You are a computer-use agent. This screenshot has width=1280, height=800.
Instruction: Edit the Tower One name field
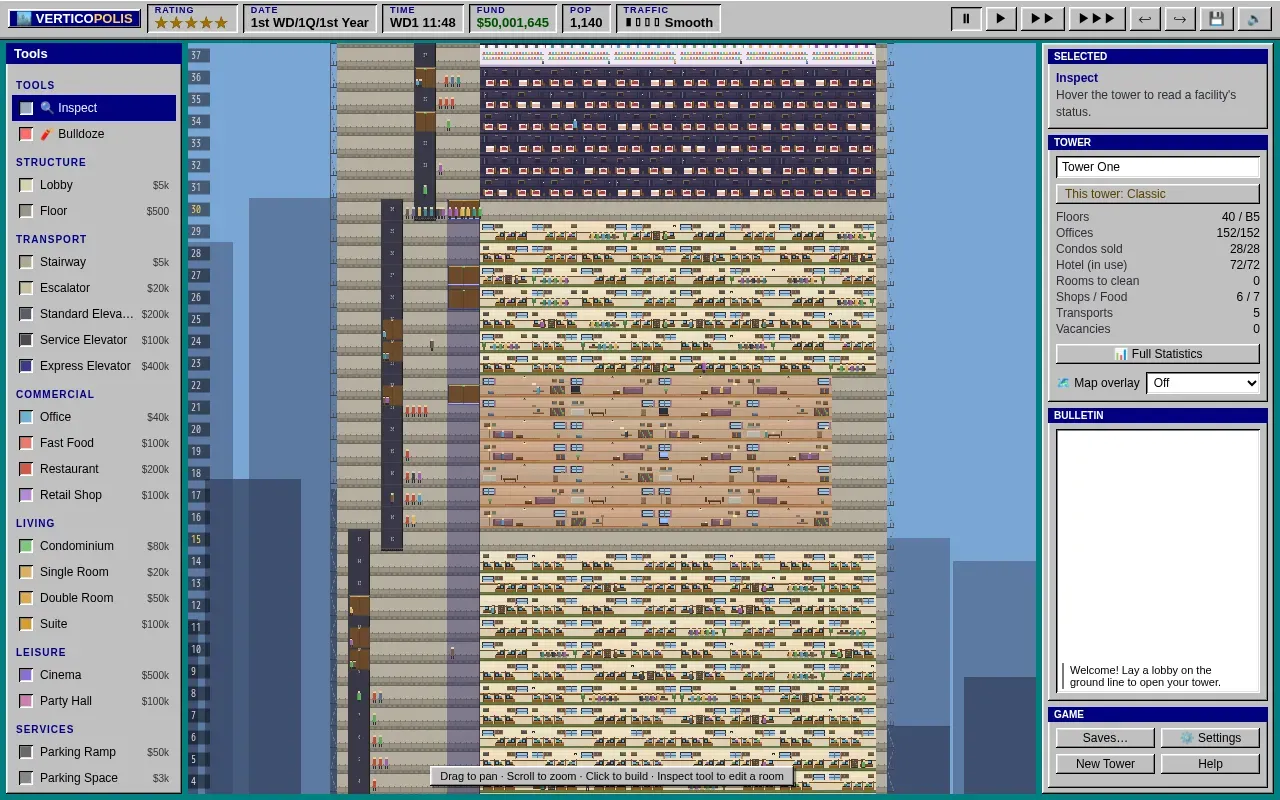click(x=1158, y=167)
